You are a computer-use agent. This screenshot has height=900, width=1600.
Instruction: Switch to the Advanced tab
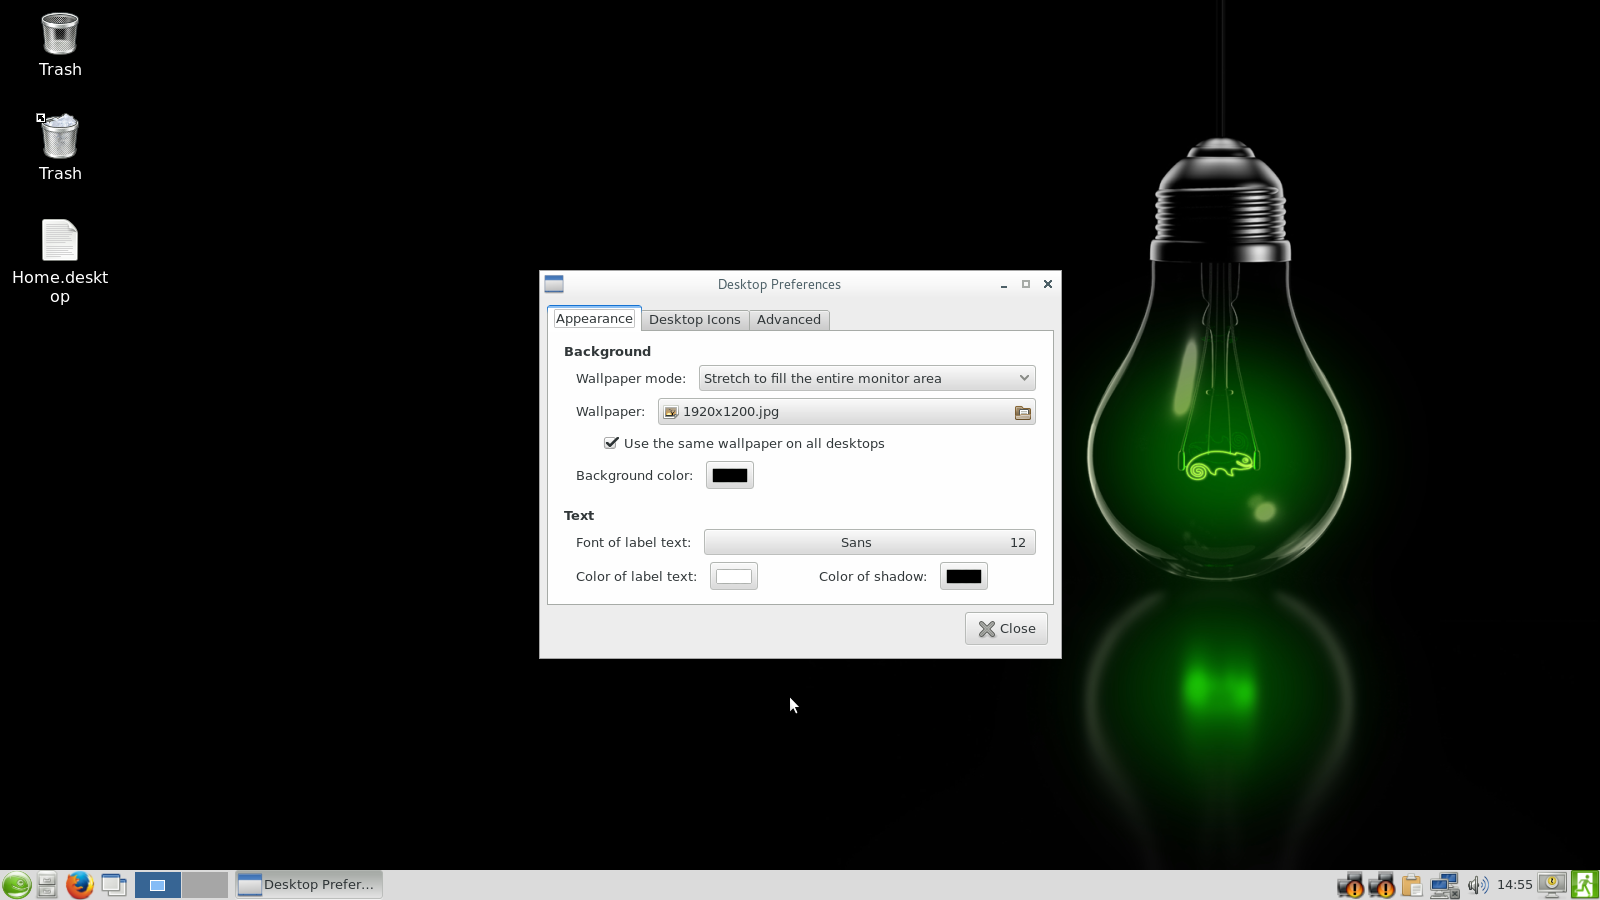788,320
